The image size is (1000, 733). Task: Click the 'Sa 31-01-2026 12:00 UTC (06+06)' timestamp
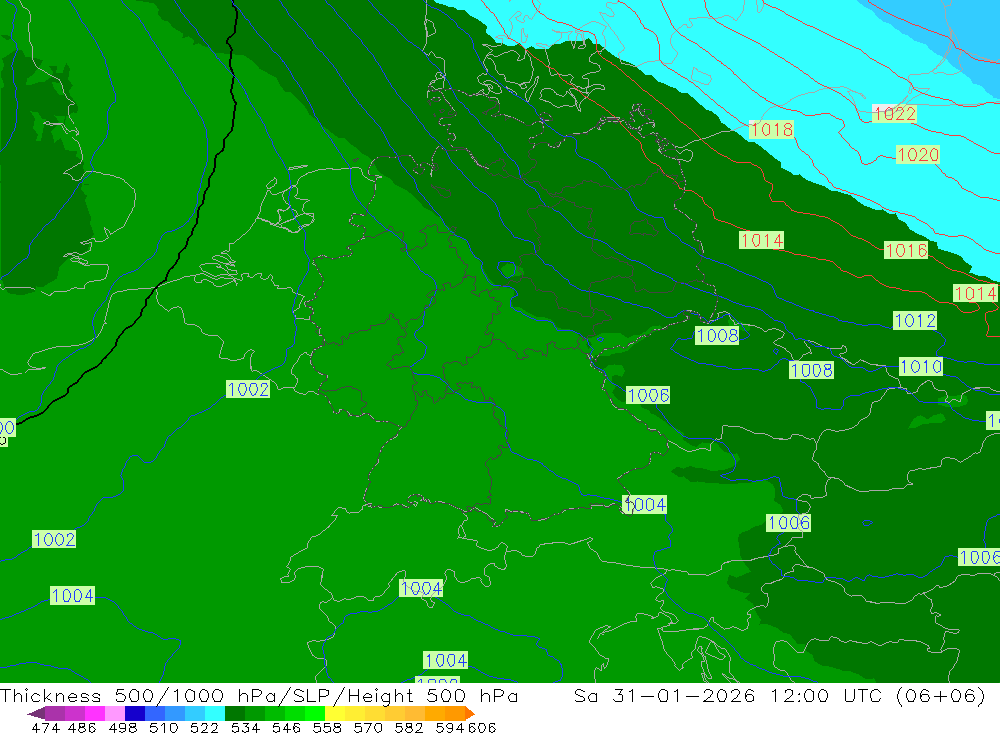(779, 695)
